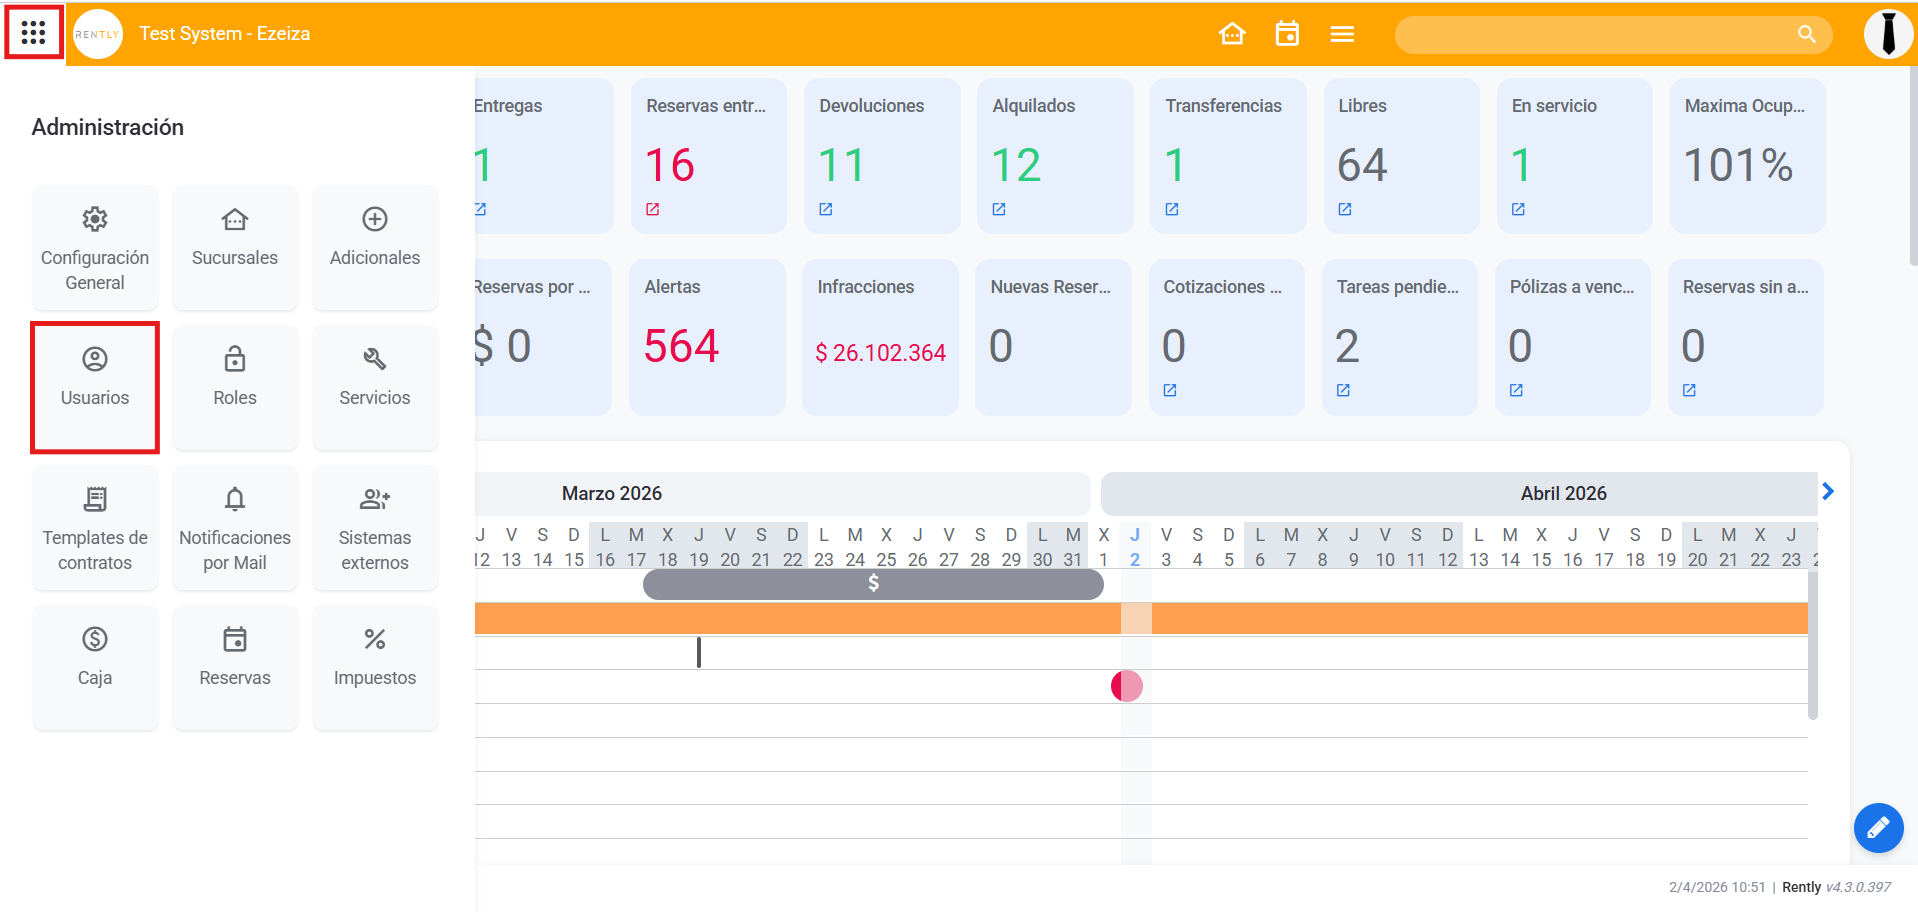Select Configuración General tile
Viewport: 1918px width, 912px height.
(x=95, y=248)
